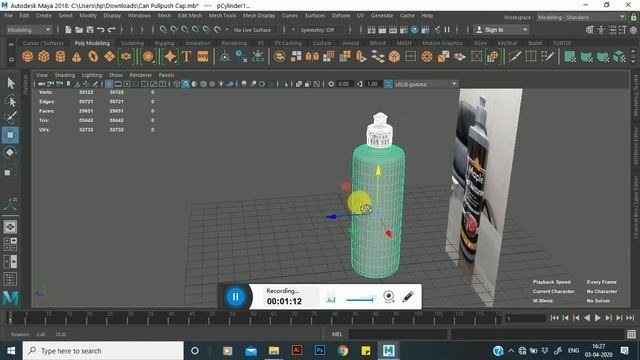640x360 pixels.
Task: Activate the Rotate tool in toolbox
Action: 11,153
